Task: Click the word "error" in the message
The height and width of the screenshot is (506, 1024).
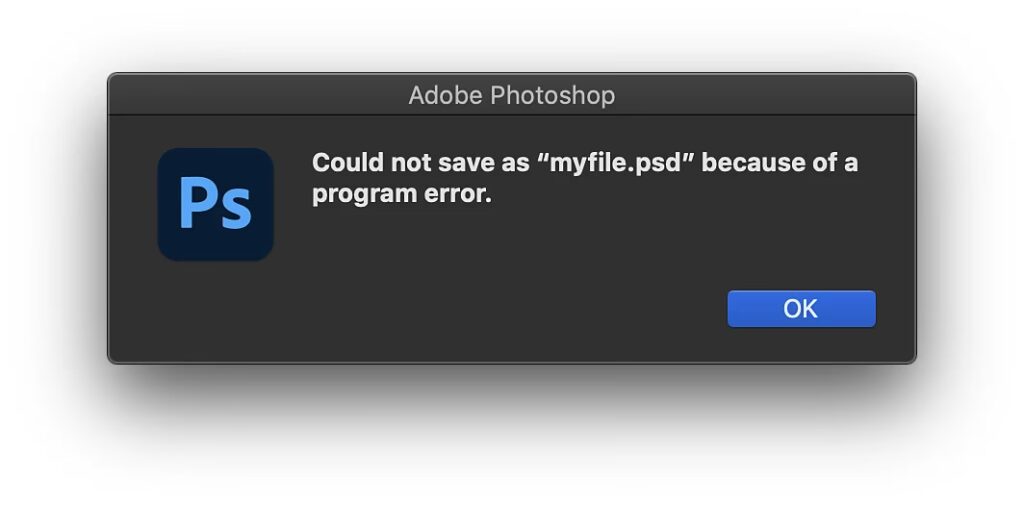Action: point(461,194)
